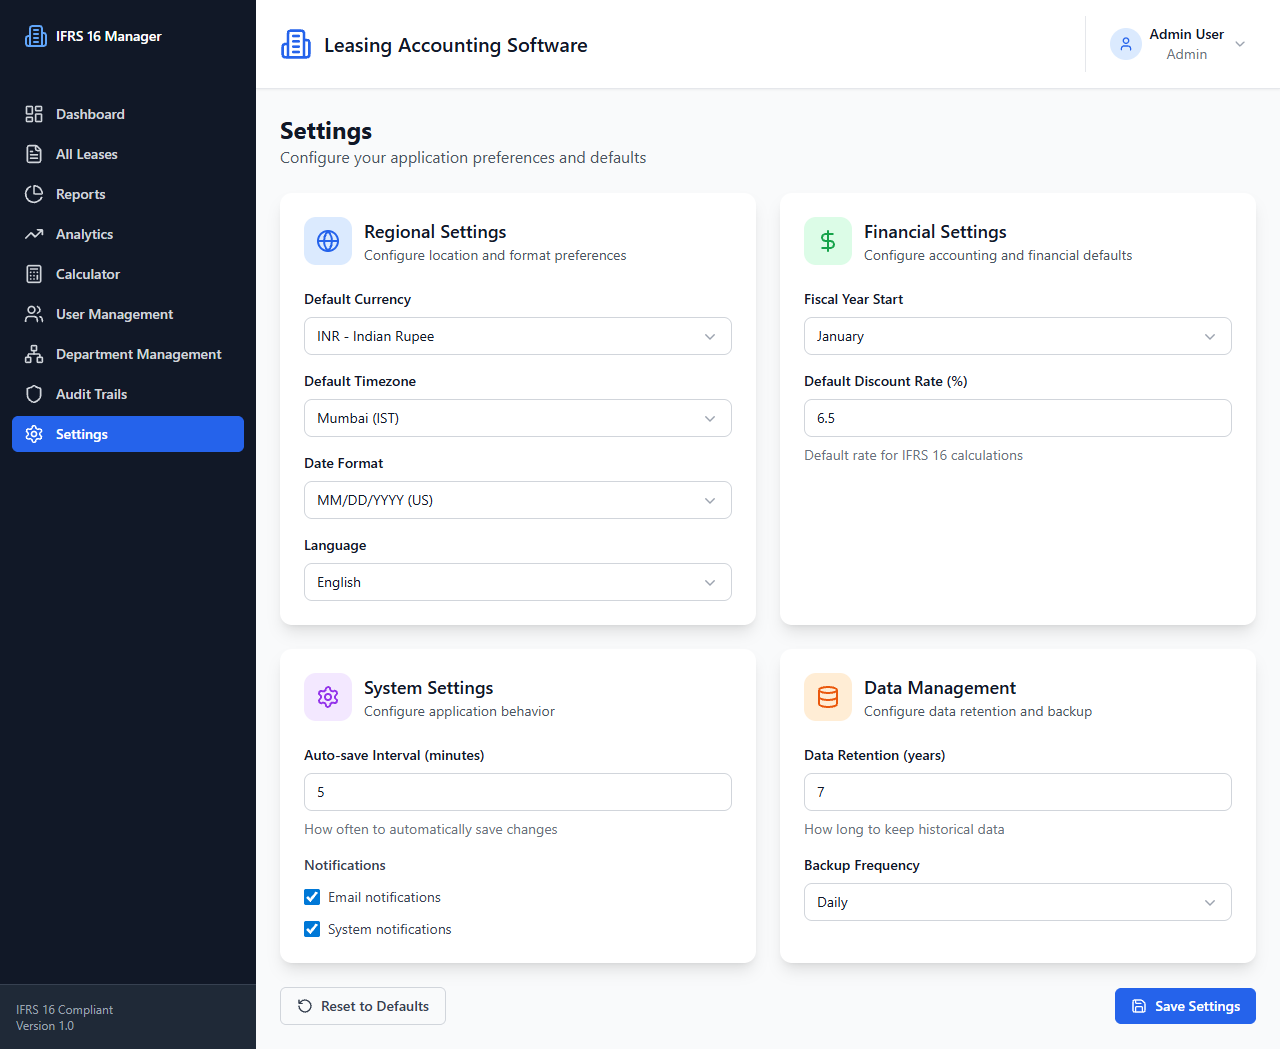Click the Auto-save Interval input field
1280x1049 pixels.
pyautogui.click(x=518, y=792)
